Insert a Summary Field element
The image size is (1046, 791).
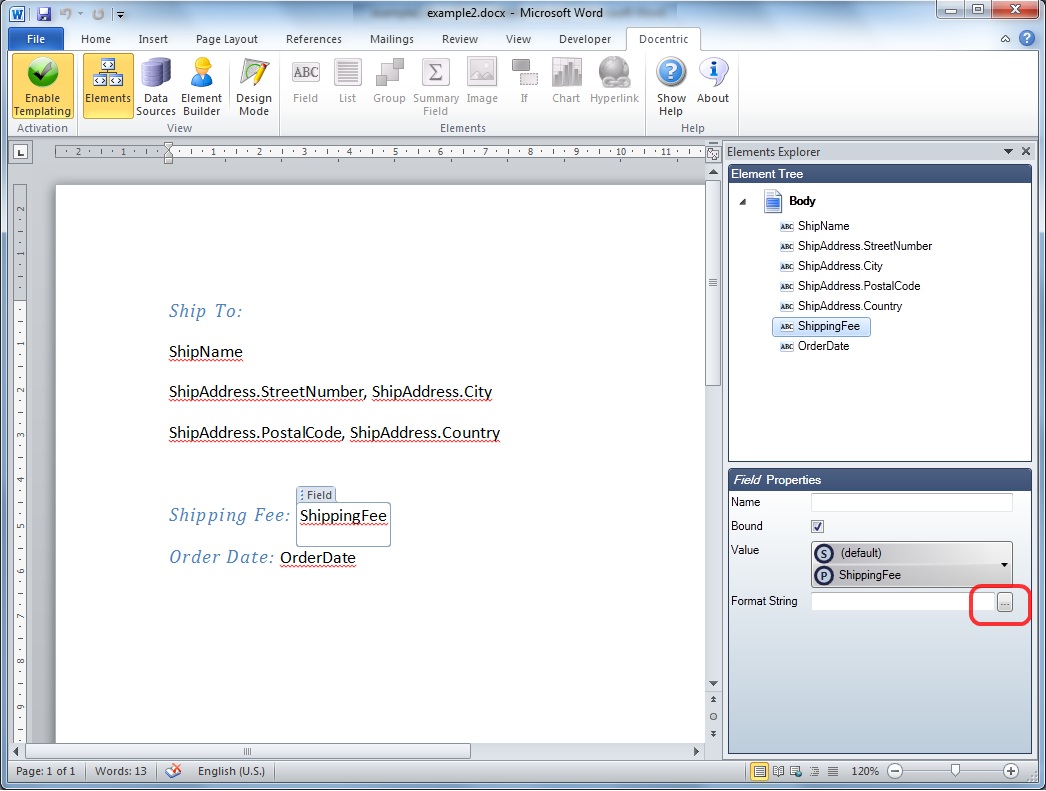click(x=436, y=87)
